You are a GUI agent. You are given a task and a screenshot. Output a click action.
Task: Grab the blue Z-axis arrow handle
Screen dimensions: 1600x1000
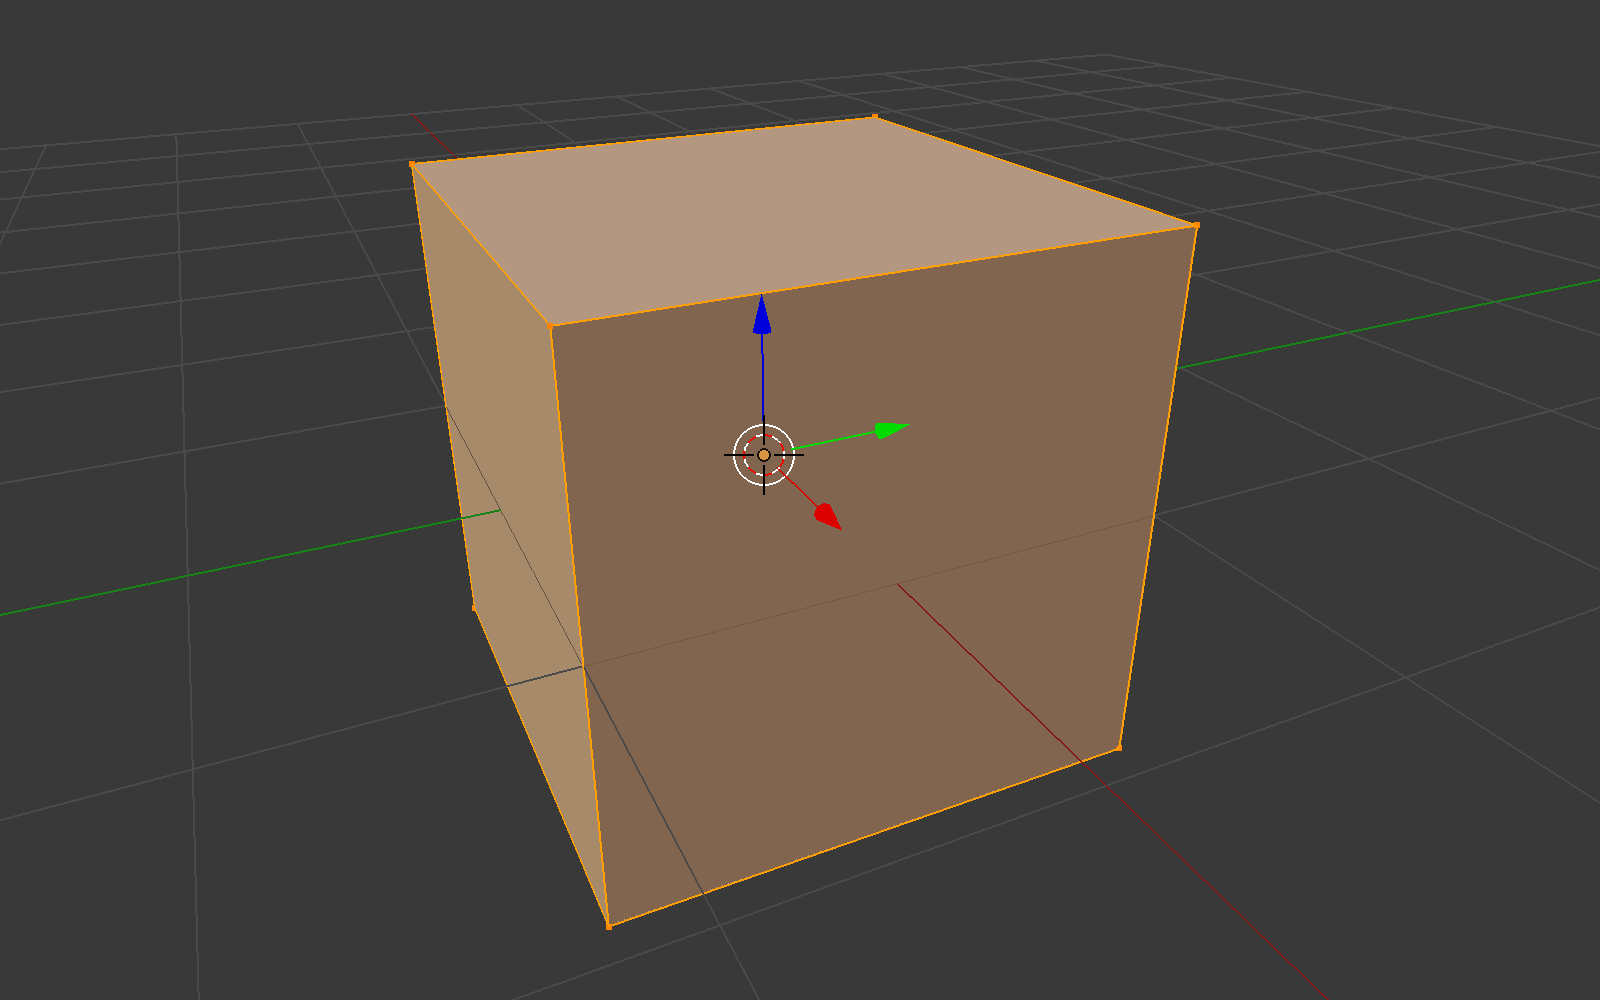tap(762, 315)
